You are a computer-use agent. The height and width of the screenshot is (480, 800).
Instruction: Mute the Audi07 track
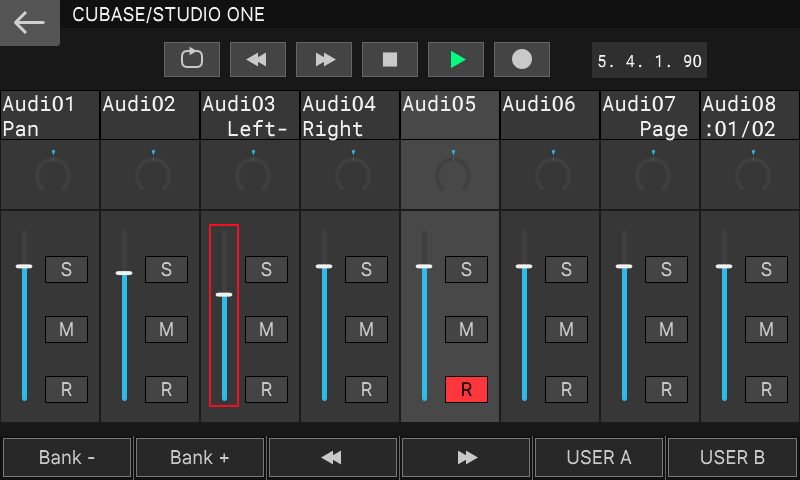coord(666,330)
